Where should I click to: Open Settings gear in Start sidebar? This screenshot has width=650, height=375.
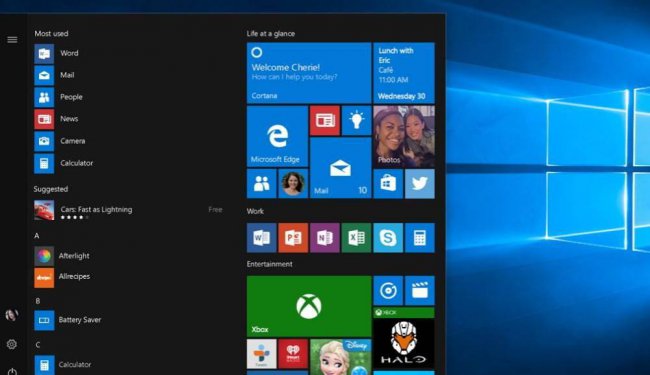(x=12, y=344)
